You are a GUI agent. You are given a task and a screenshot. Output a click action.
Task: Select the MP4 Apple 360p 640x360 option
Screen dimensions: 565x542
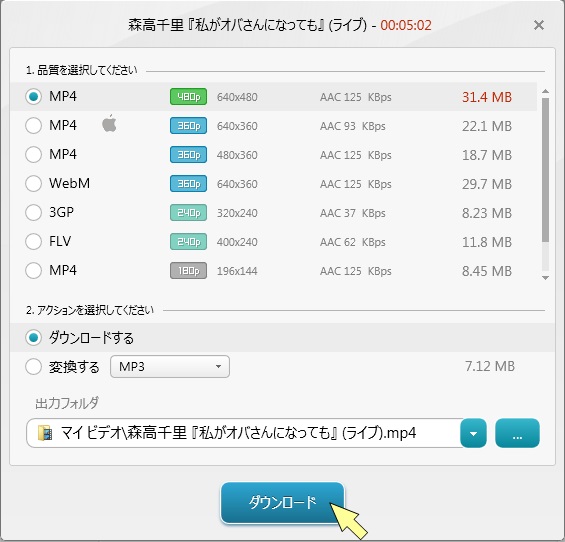(x=33, y=126)
